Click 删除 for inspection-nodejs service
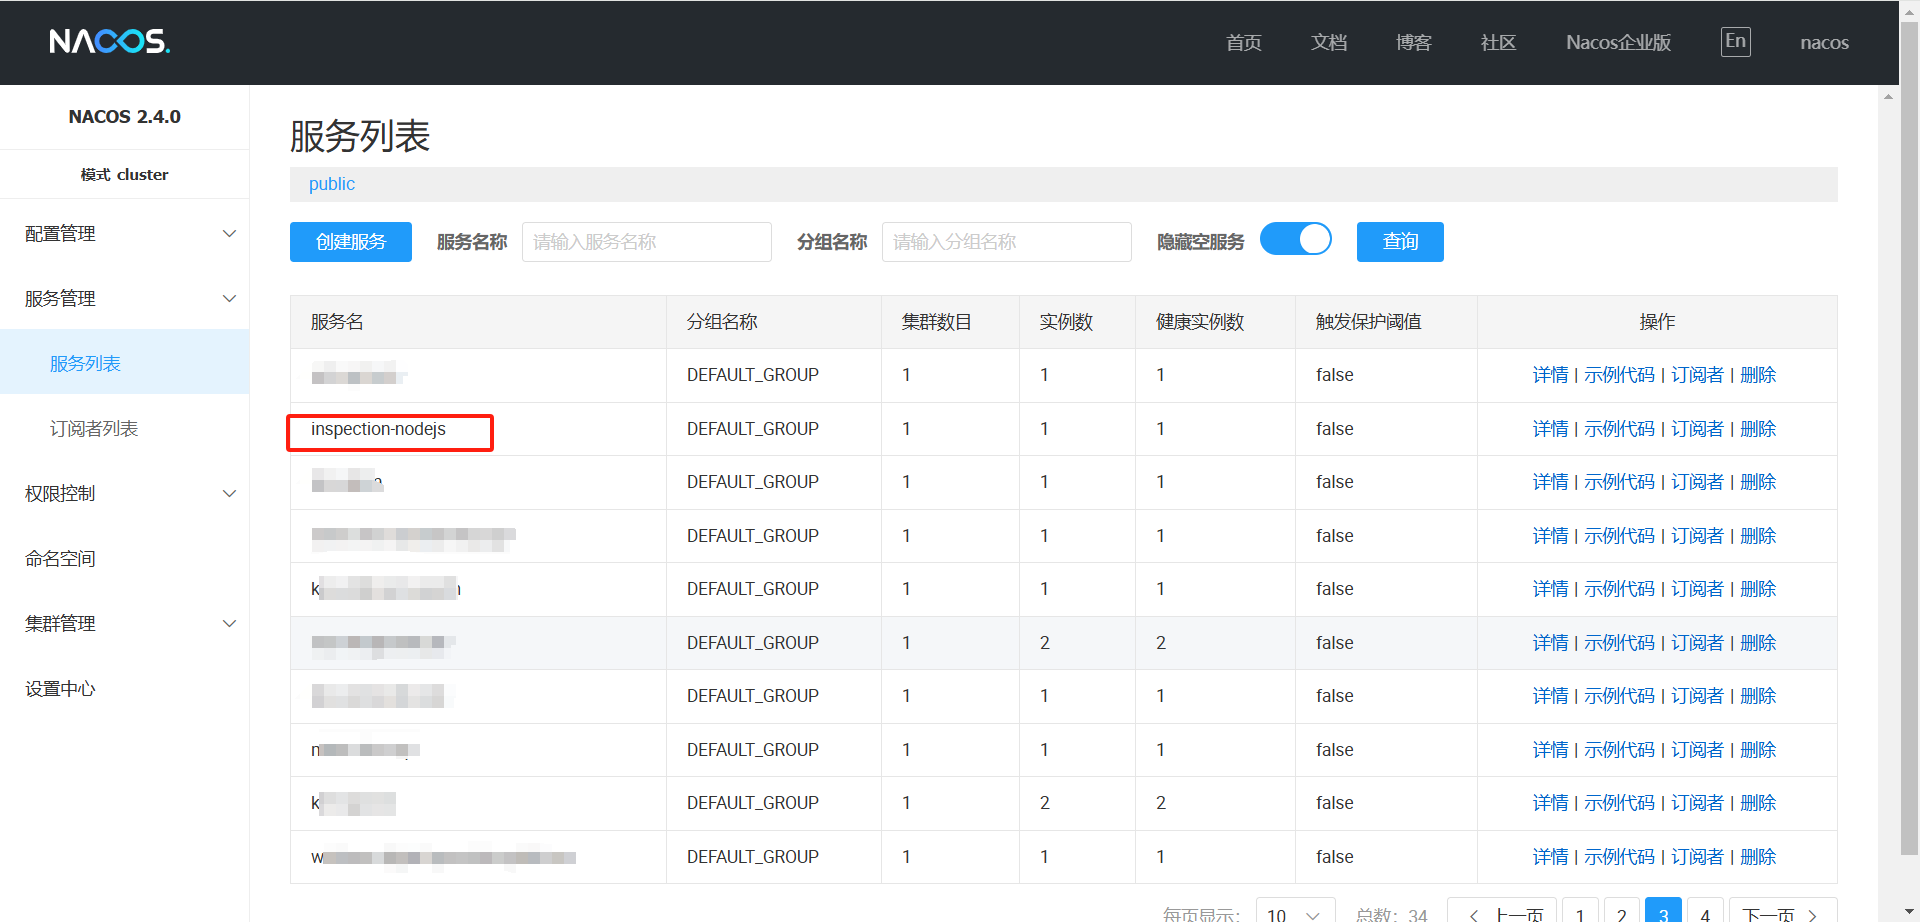Viewport: 1920px width, 922px height. tap(1758, 429)
